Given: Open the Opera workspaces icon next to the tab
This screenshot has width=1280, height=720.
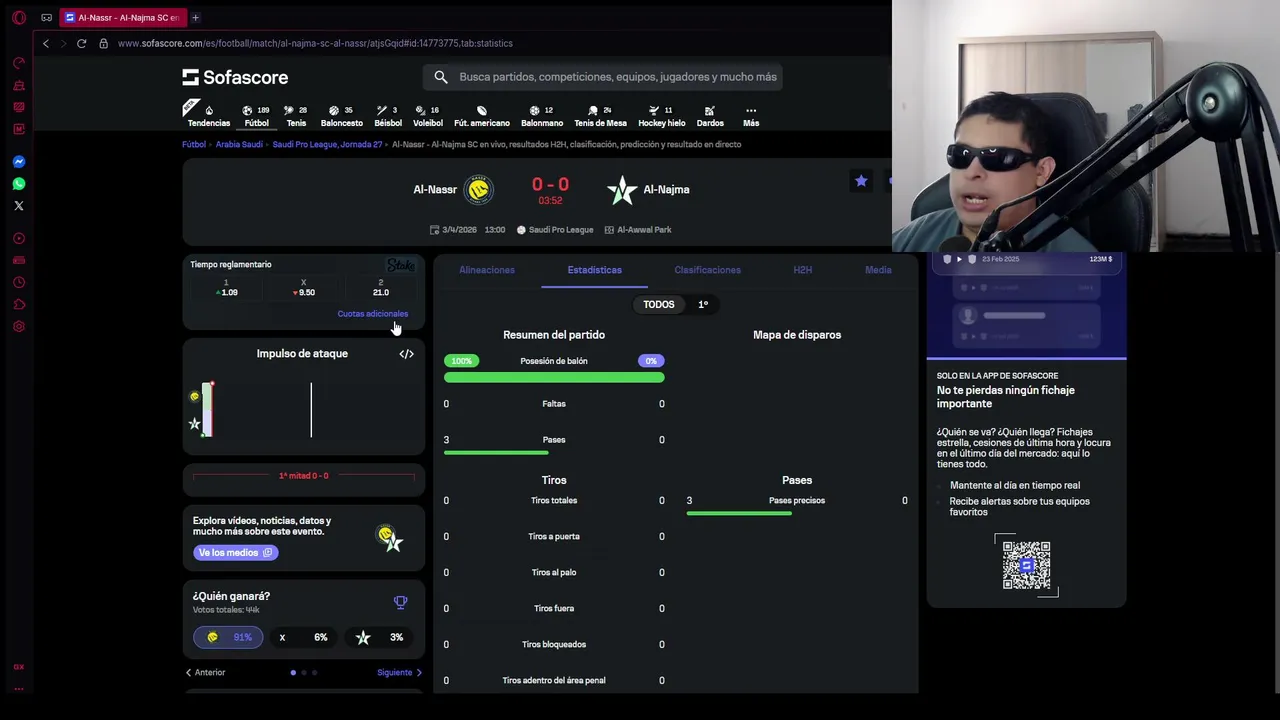Looking at the screenshot, I should pos(46,18).
